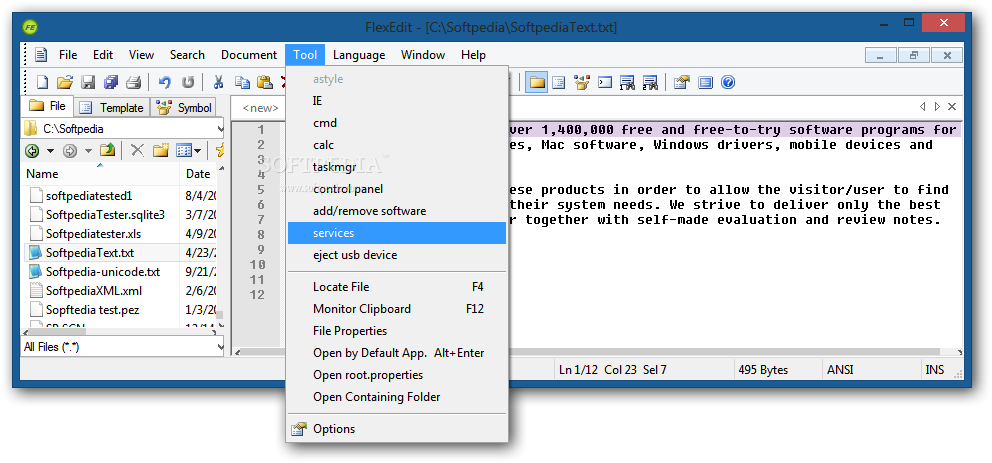Click the FlexEdit application logo icon

pos(30,27)
